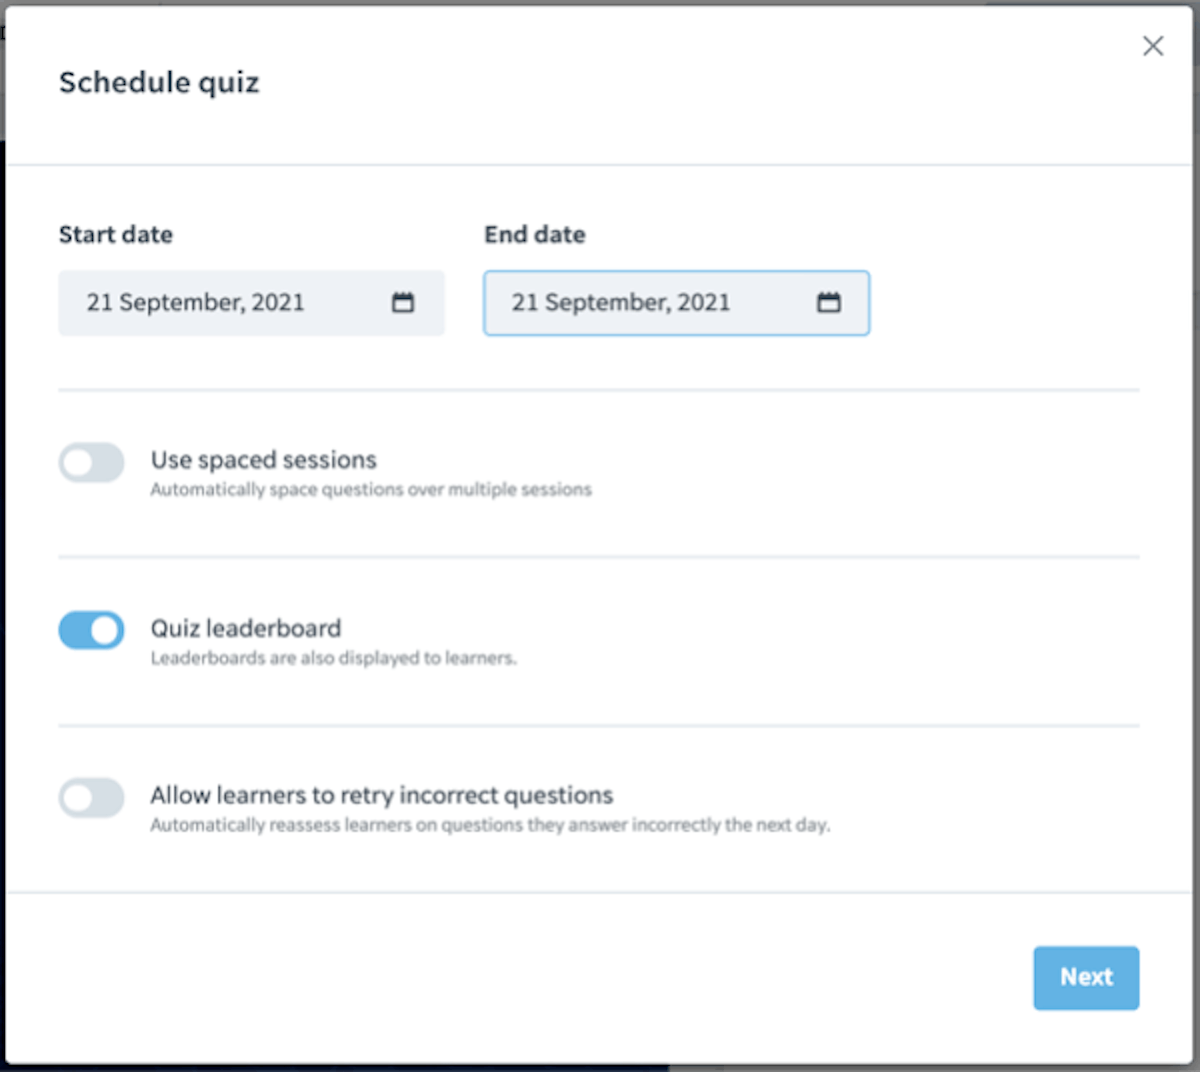Viewport: 1200px width, 1072px height.
Task: Enable the Use spaced sessions toggle
Action: [91, 463]
